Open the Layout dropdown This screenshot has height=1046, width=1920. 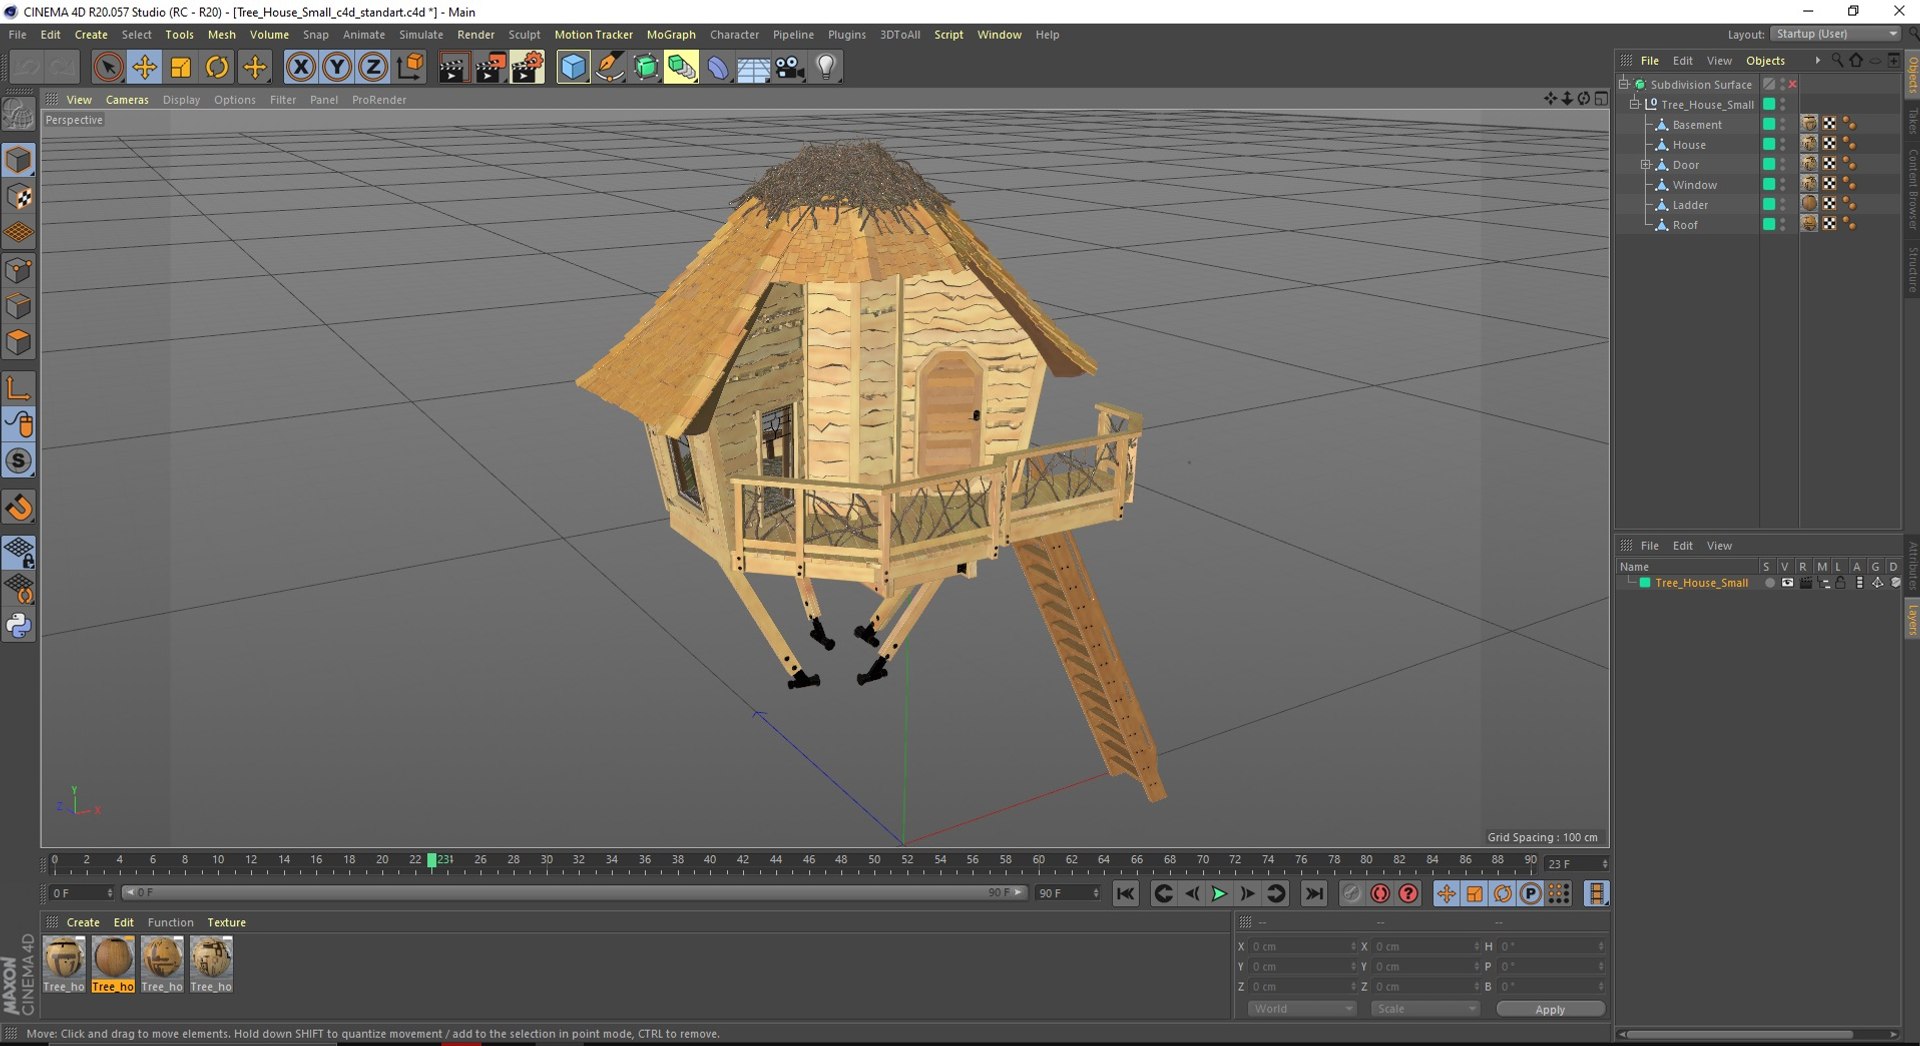tap(1835, 34)
